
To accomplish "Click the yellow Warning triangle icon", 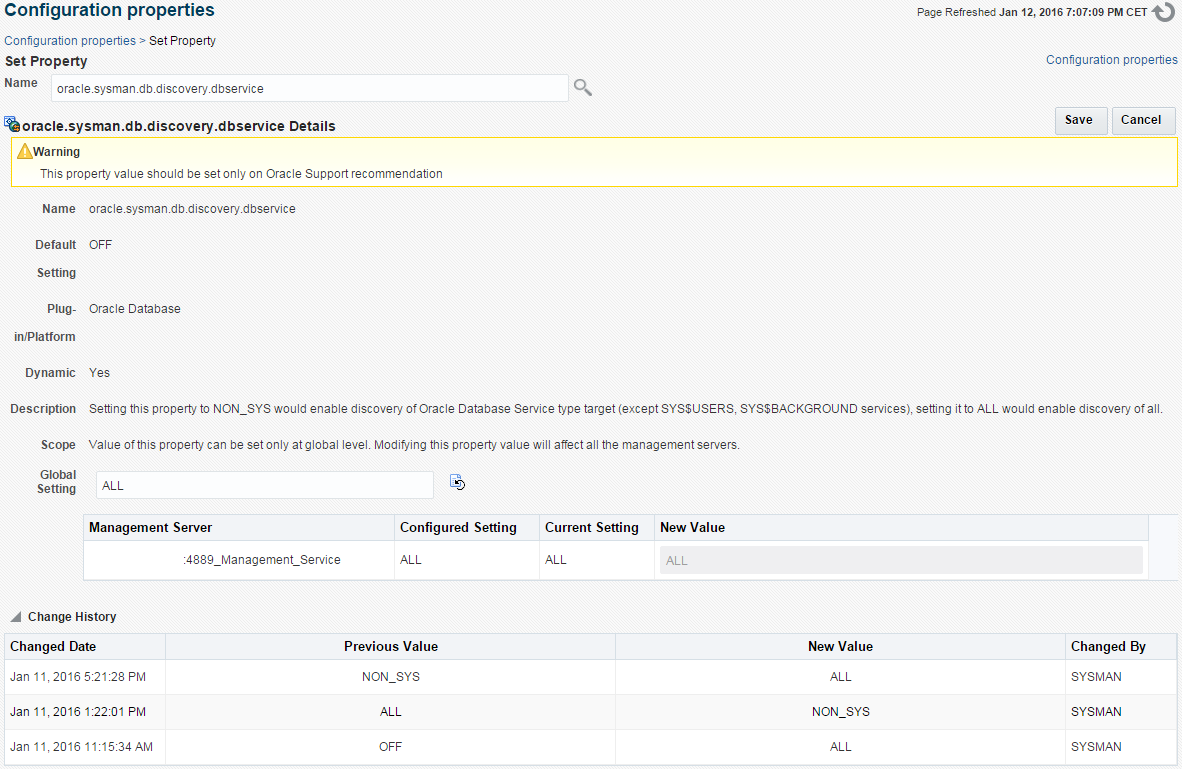I will [x=24, y=151].
